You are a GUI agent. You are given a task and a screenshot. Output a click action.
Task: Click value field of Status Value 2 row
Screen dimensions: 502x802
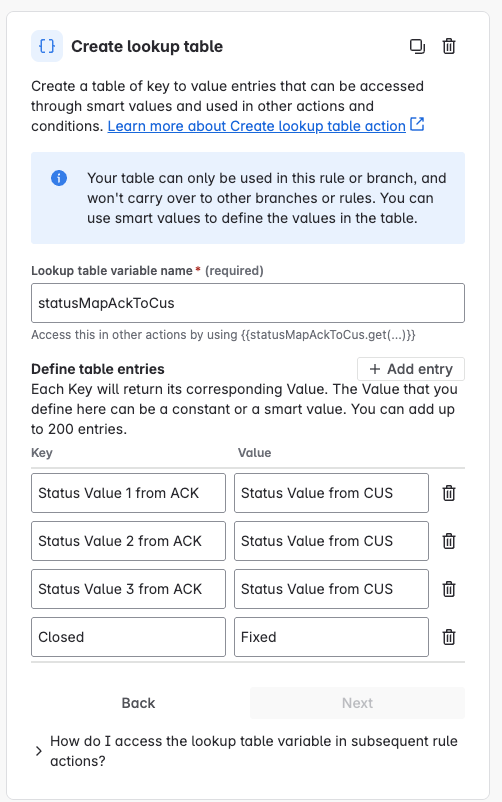click(331, 541)
